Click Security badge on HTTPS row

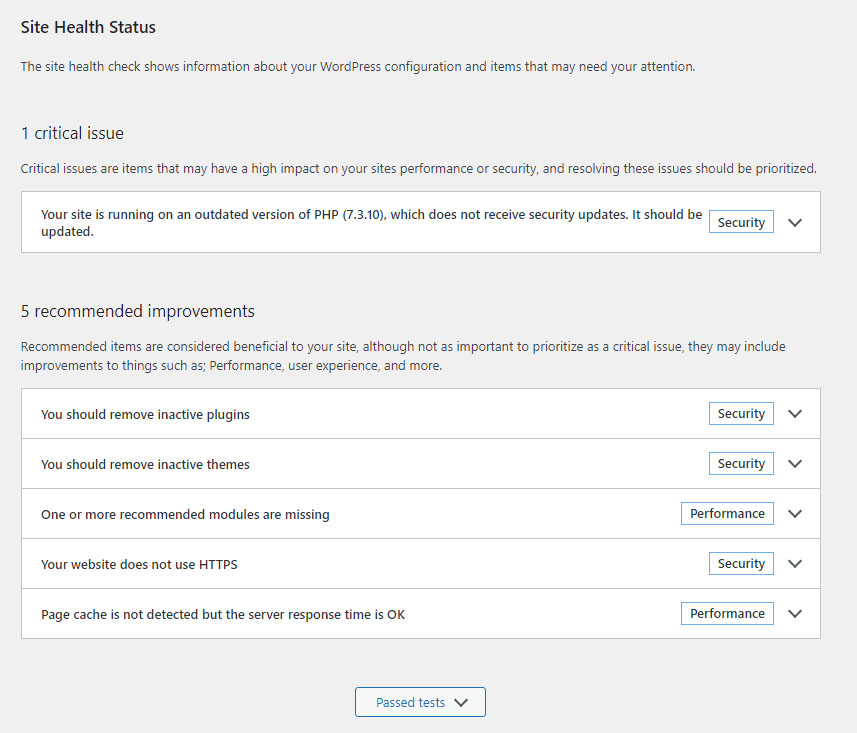741,564
